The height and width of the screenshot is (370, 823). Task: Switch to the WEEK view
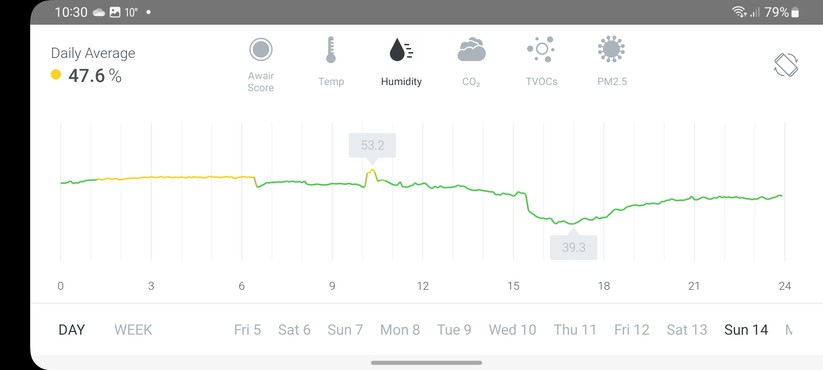tap(133, 330)
